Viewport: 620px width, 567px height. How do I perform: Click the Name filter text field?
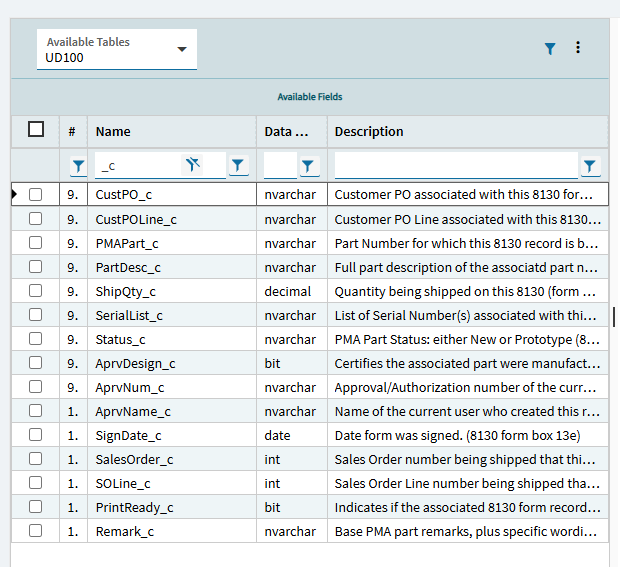(138, 166)
